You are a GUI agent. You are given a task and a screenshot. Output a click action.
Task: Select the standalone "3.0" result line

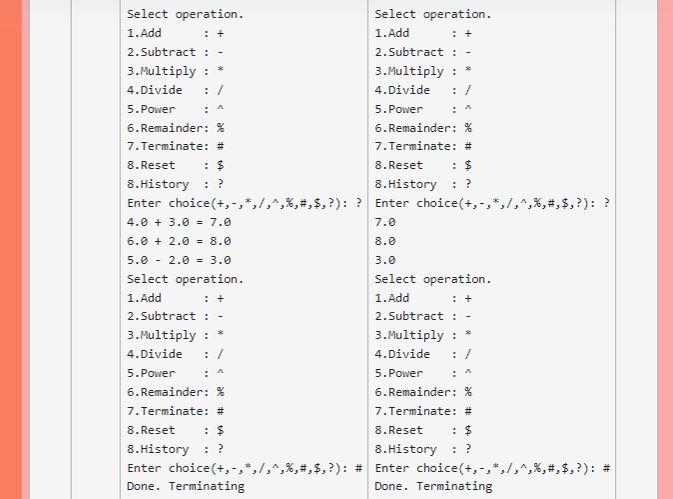385,260
